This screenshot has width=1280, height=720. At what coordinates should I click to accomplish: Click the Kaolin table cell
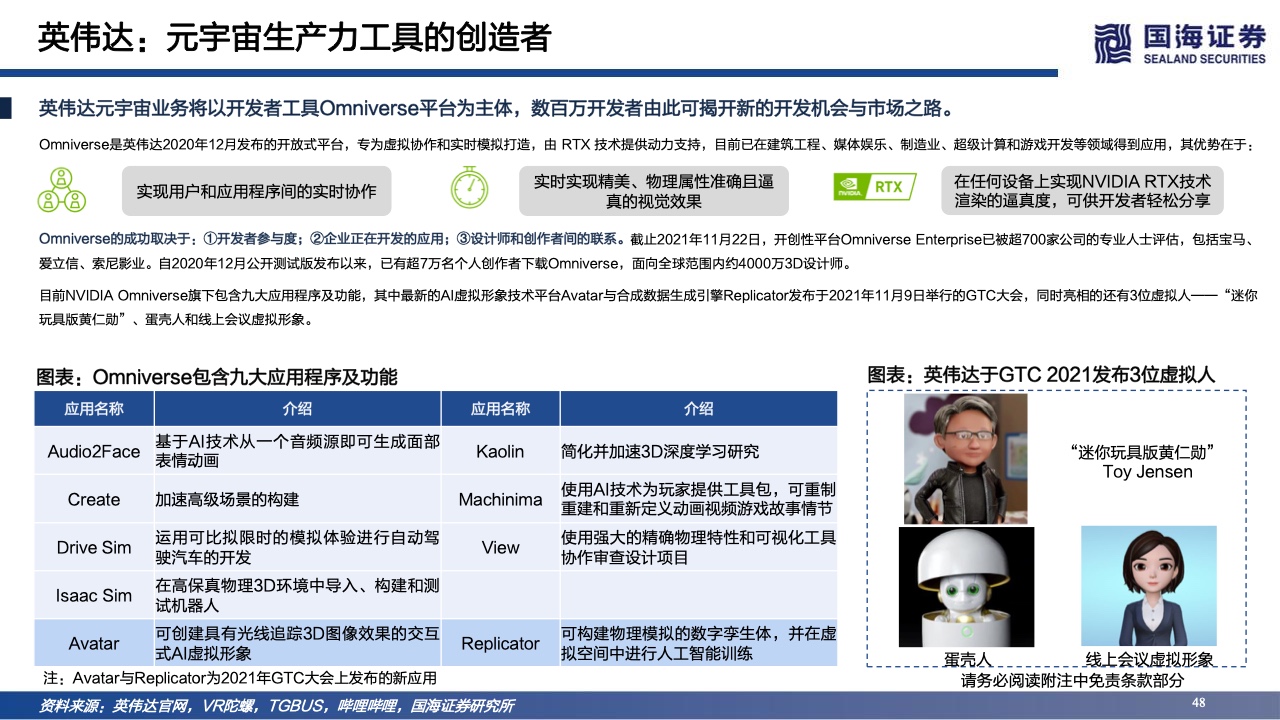pyautogui.click(x=500, y=451)
